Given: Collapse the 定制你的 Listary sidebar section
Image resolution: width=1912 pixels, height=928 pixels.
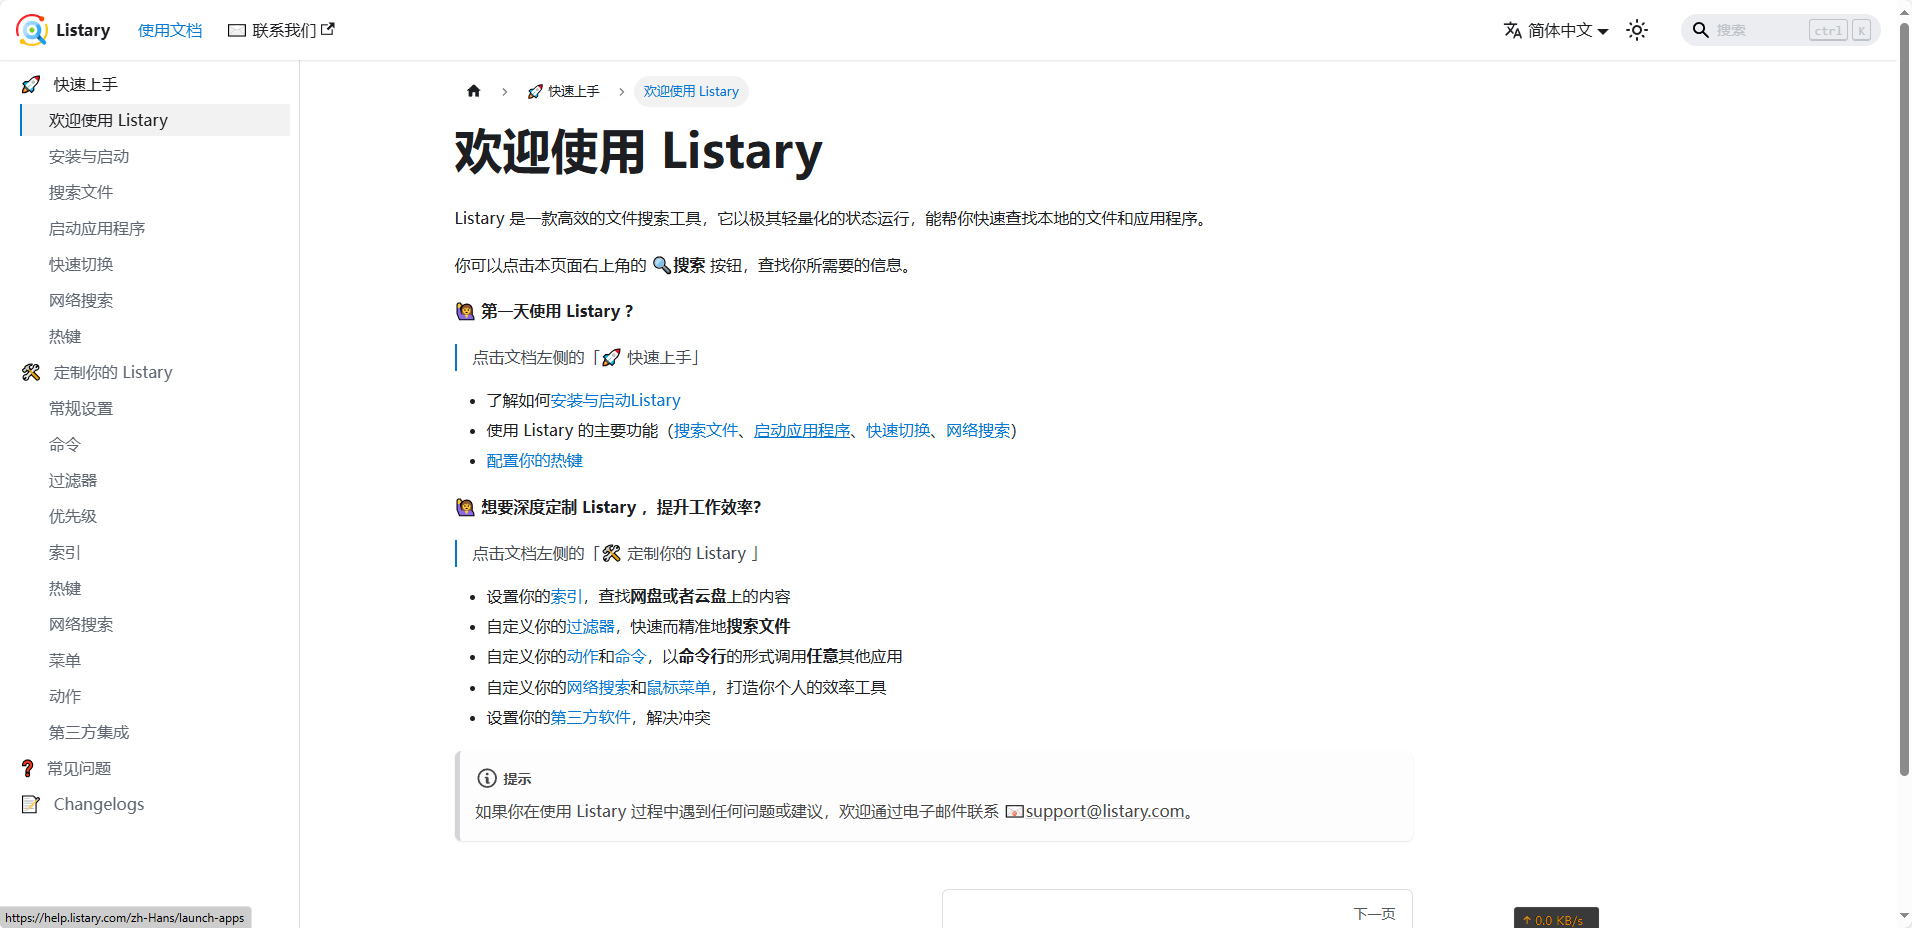Looking at the screenshot, I should 112,372.
